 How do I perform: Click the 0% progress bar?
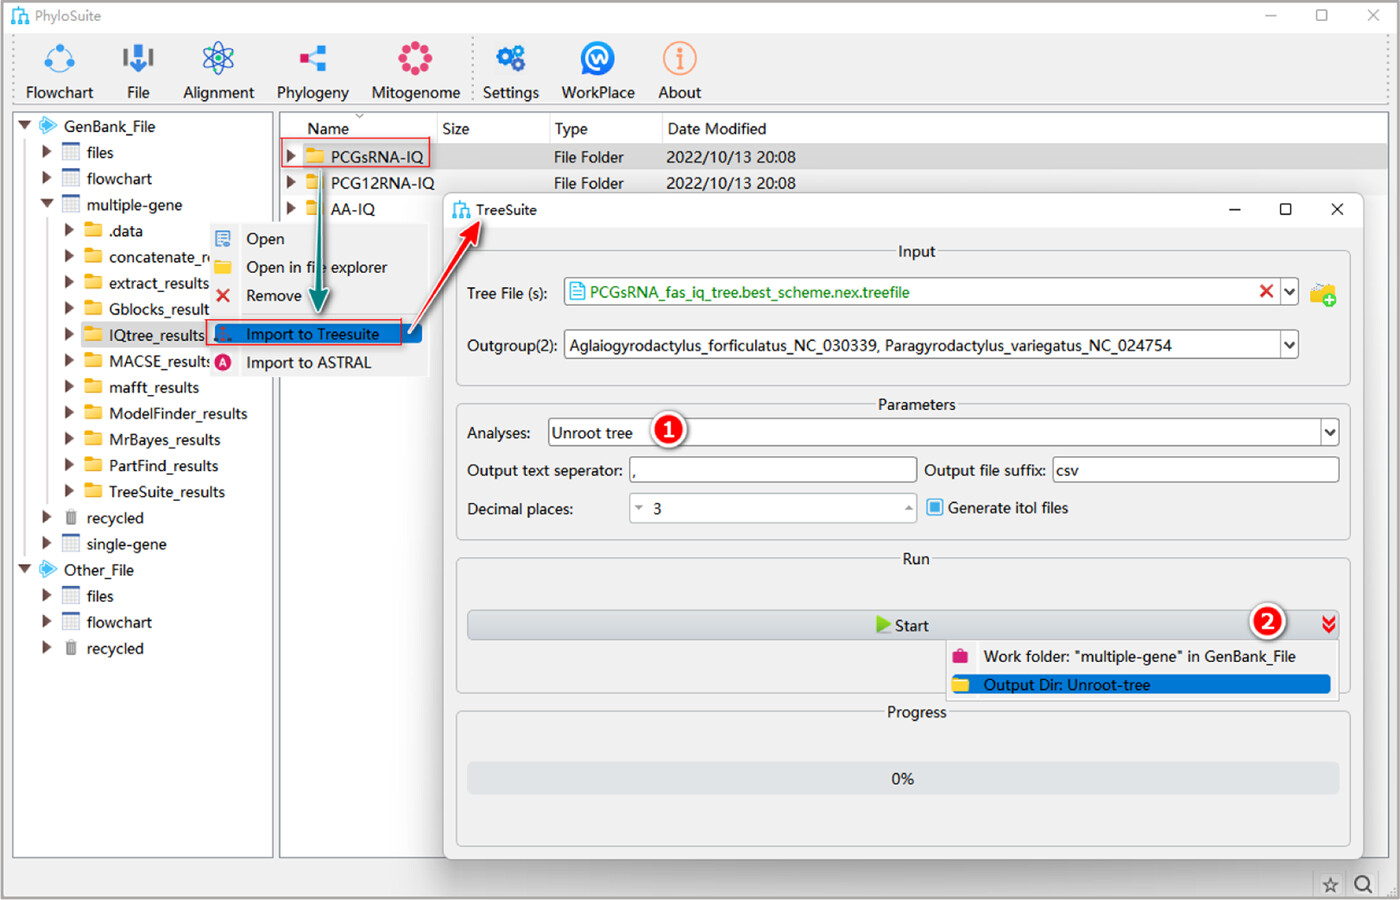coord(903,779)
